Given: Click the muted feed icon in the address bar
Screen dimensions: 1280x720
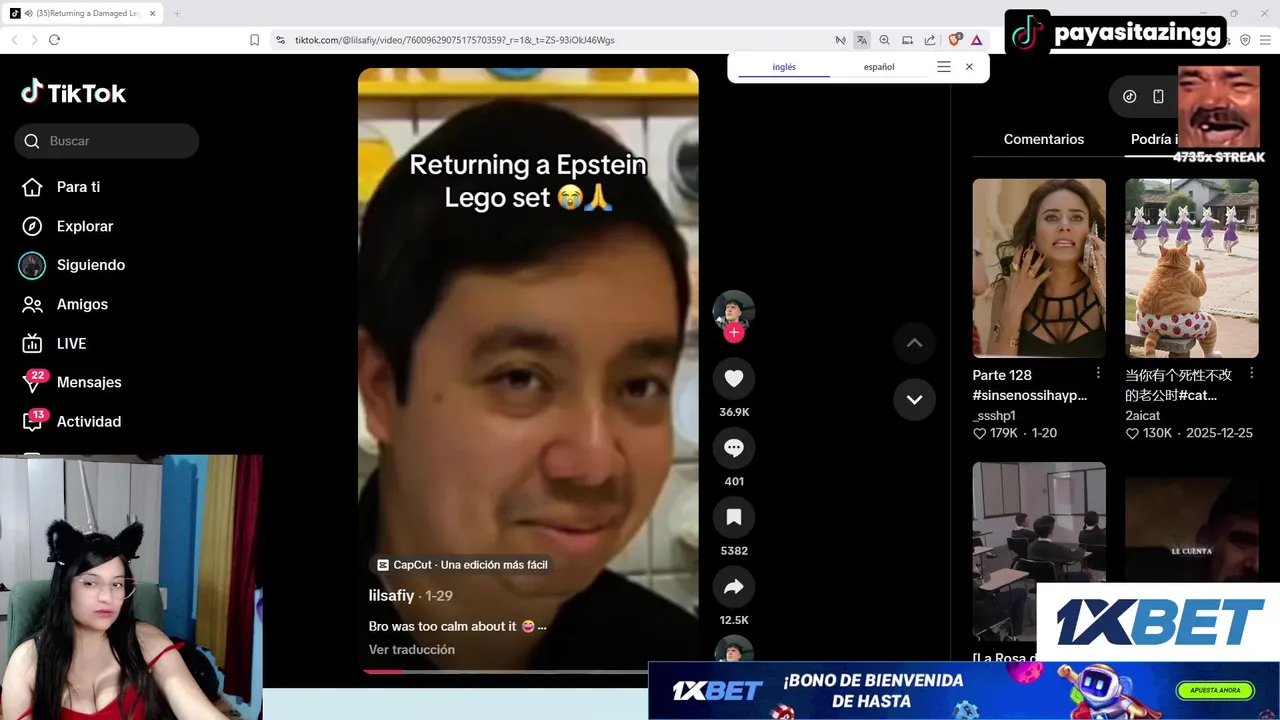Looking at the screenshot, I should (x=841, y=40).
